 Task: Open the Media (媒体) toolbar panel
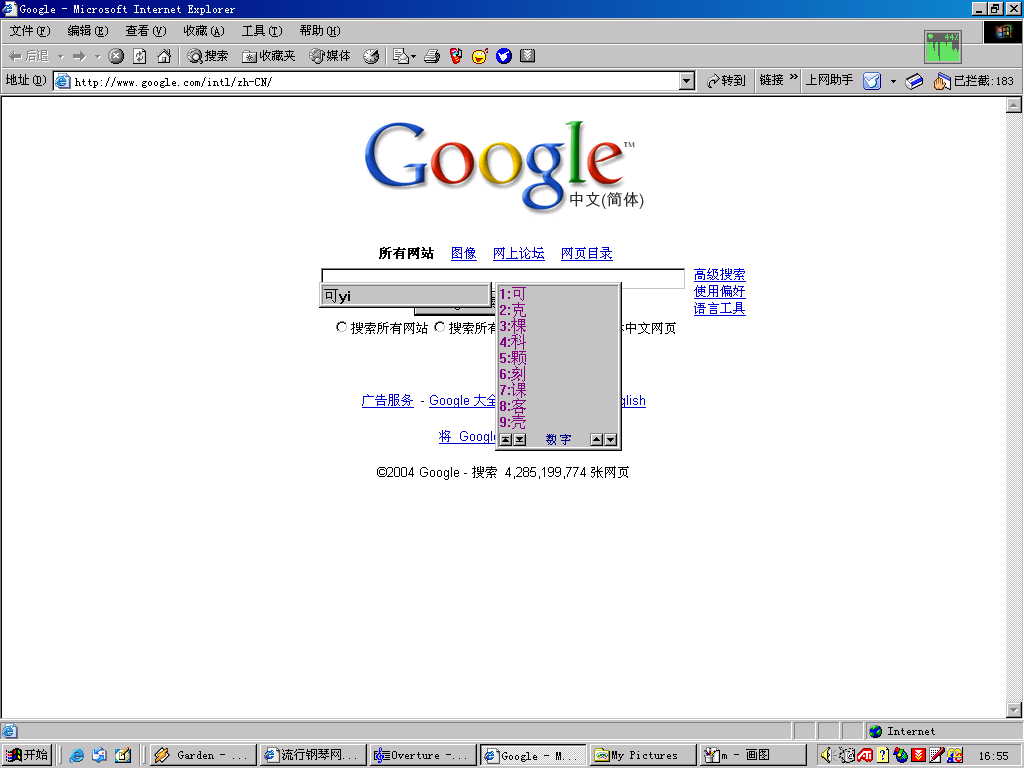pyautogui.click(x=330, y=56)
